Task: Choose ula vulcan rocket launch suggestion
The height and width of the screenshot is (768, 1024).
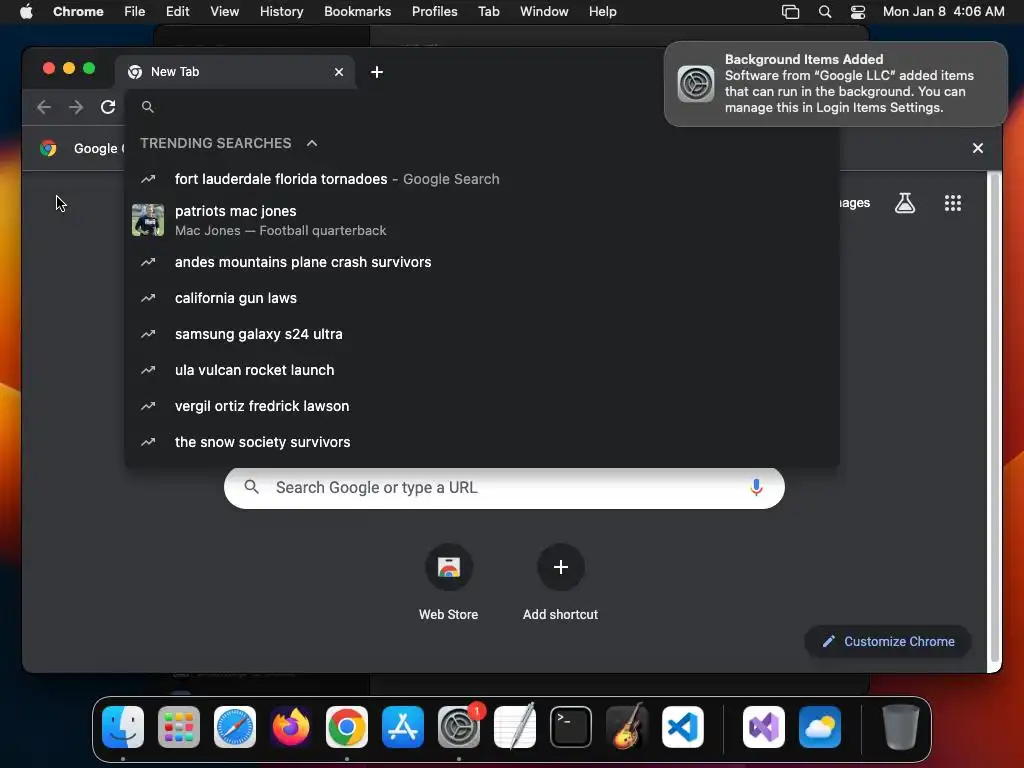Action: (482, 370)
